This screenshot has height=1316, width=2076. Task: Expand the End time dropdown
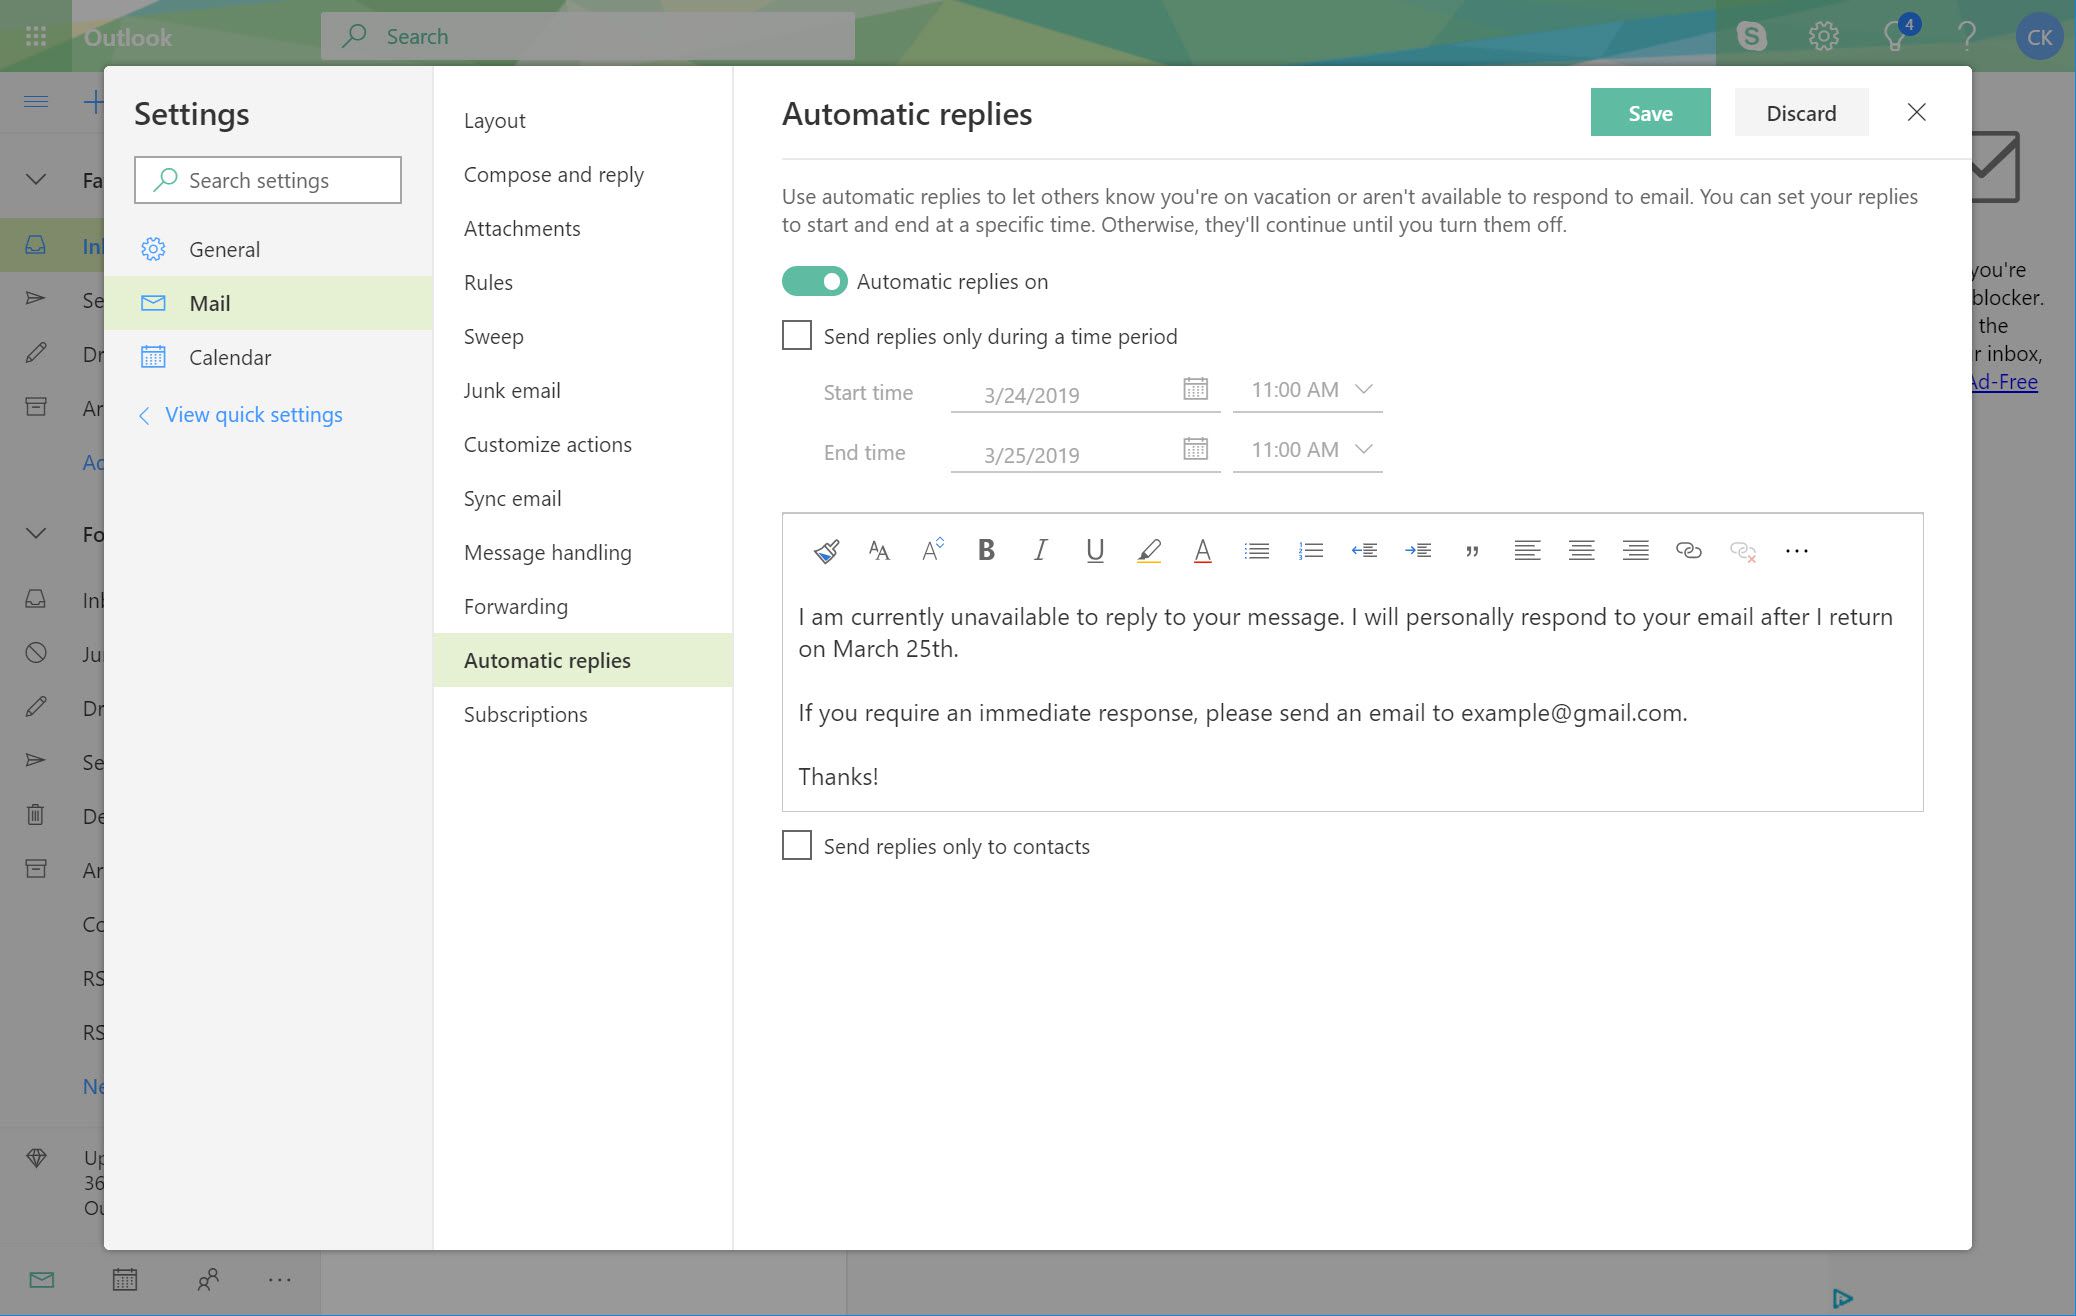[1362, 449]
